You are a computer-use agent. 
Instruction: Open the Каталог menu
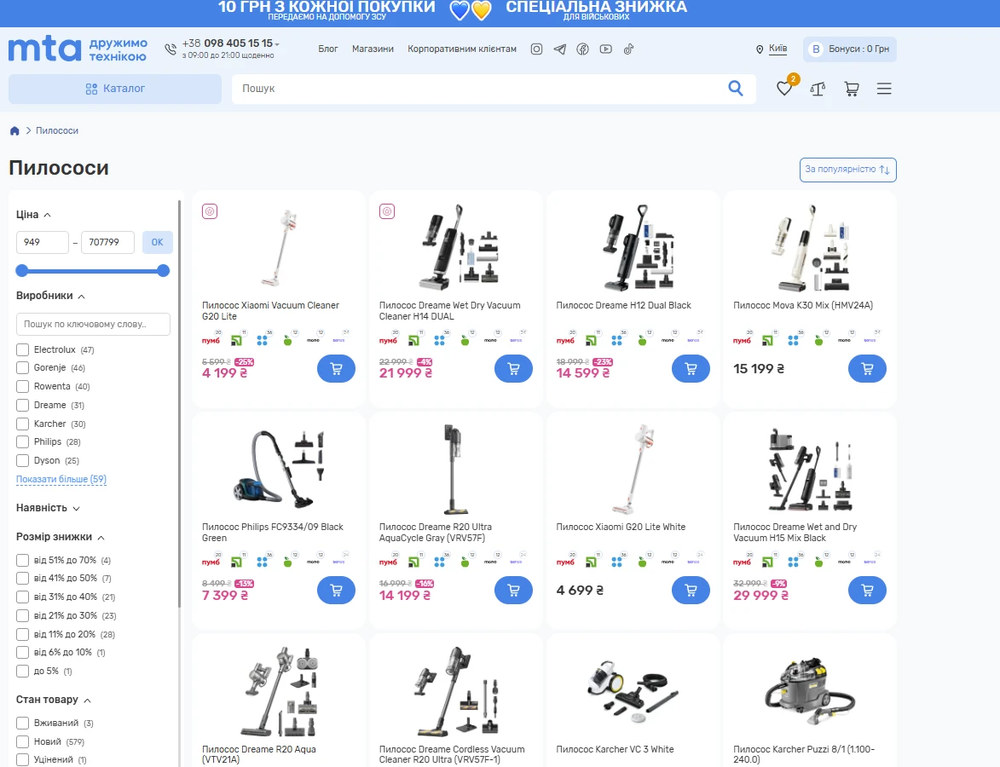(x=115, y=89)
